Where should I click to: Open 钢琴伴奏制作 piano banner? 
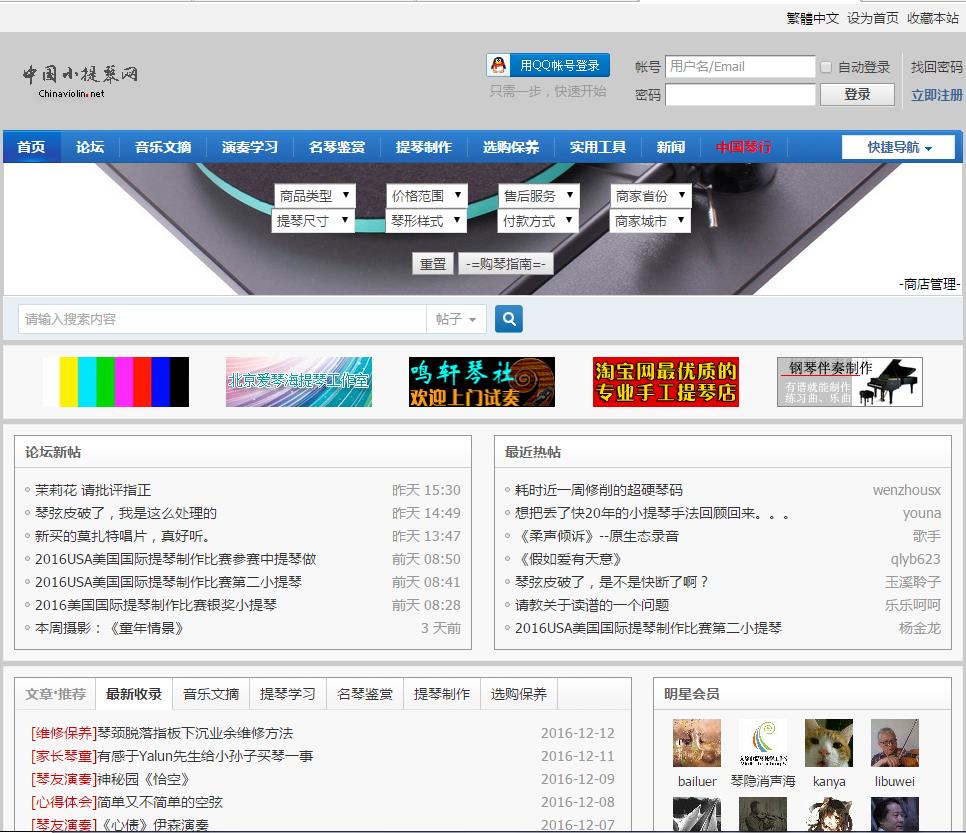coord(850,382)
